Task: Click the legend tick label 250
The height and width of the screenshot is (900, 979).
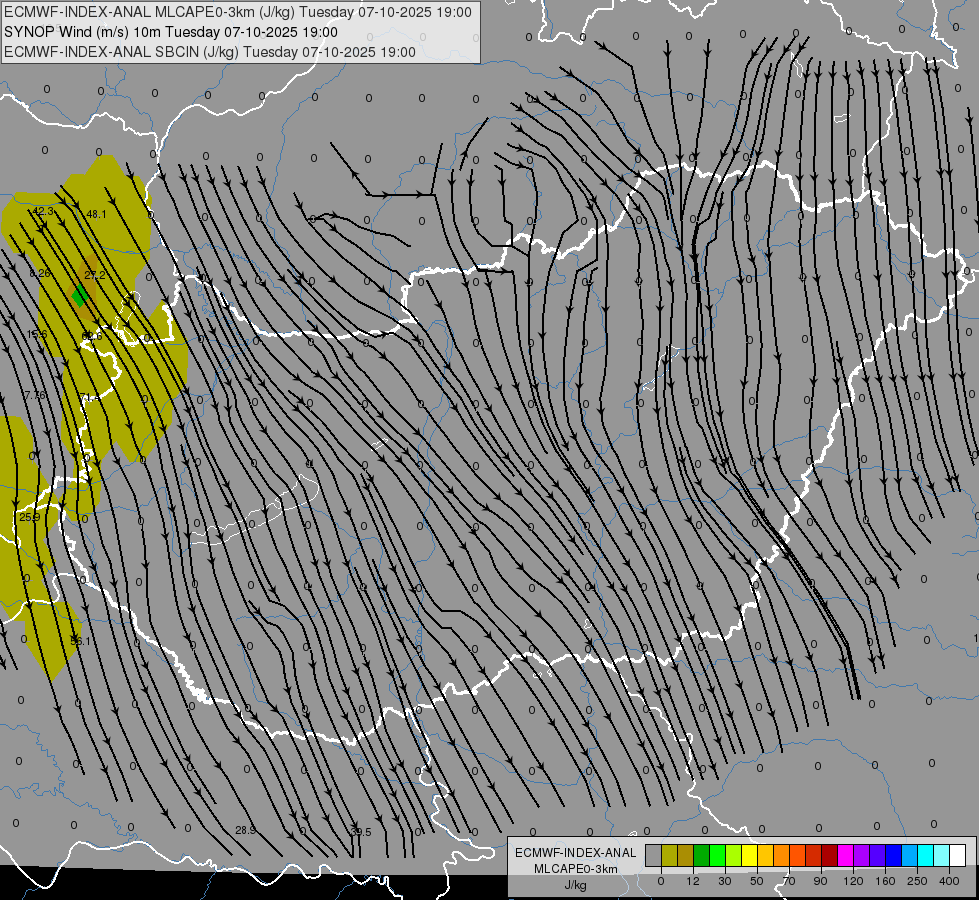Action: point(917,881)
